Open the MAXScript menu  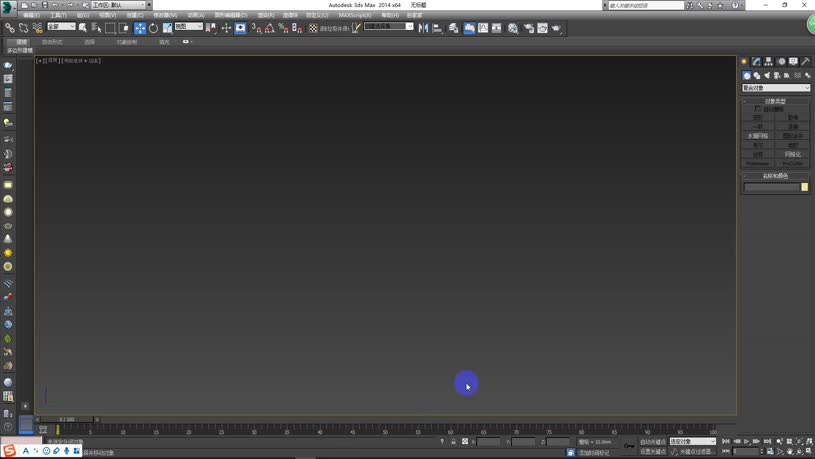pos(354,15)
